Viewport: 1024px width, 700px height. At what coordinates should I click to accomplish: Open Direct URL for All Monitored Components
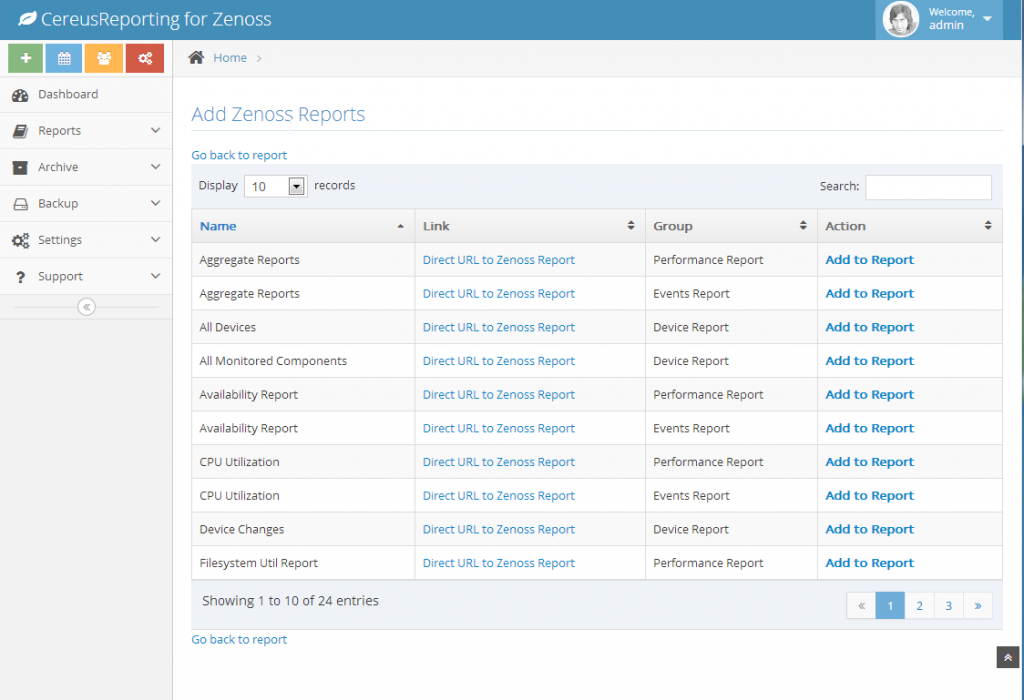499,360
